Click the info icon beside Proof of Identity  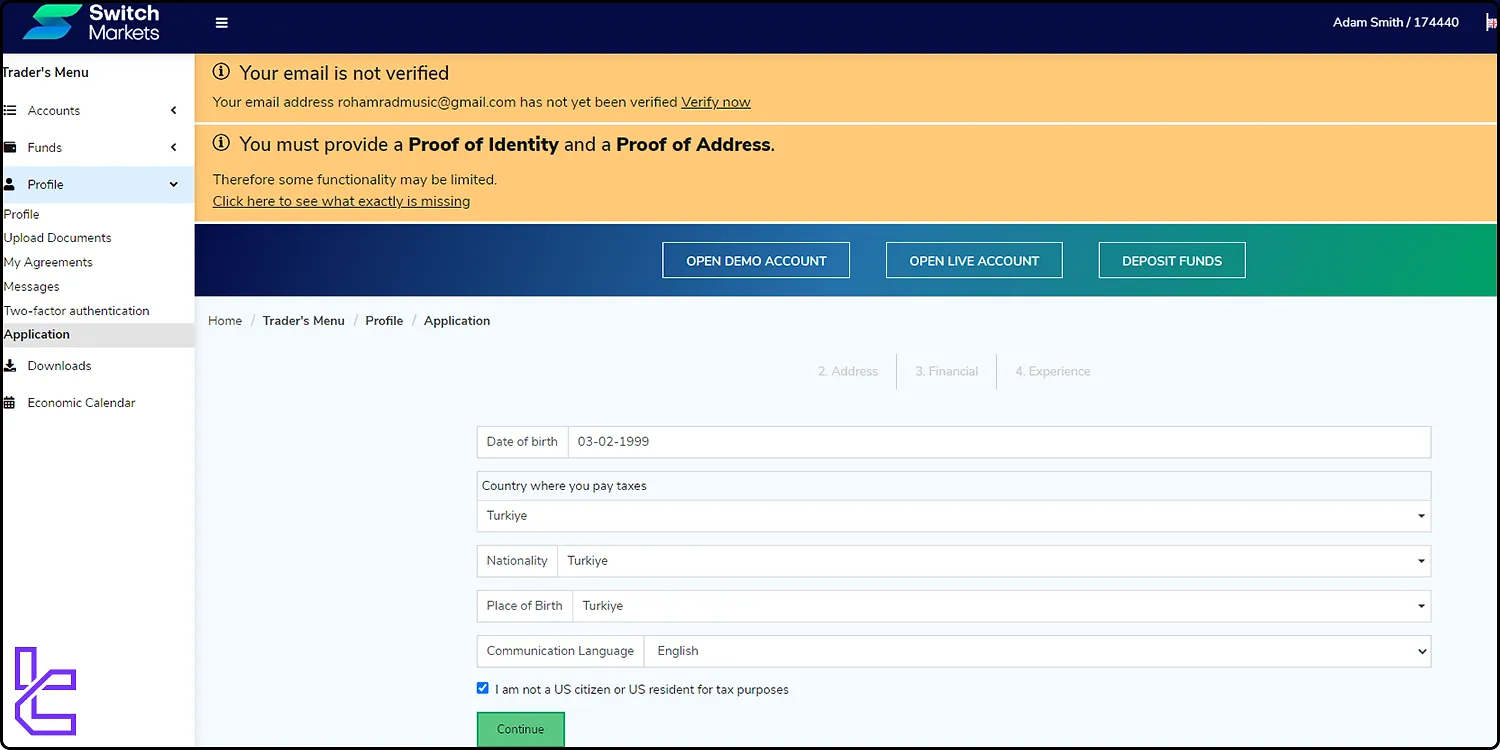point(221,144)
